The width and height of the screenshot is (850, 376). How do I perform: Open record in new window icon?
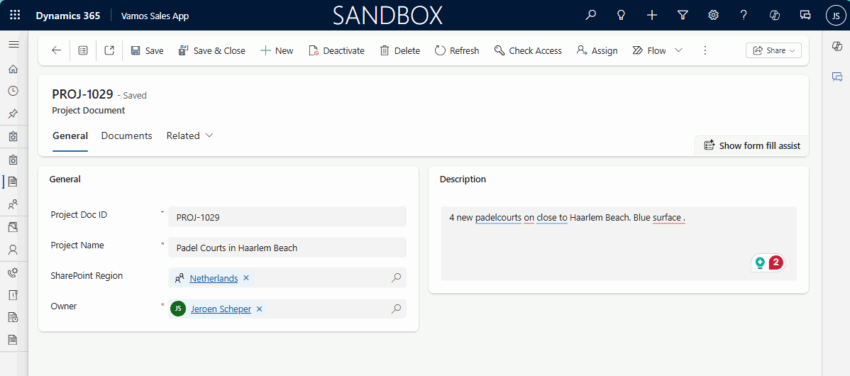[110, 50]
